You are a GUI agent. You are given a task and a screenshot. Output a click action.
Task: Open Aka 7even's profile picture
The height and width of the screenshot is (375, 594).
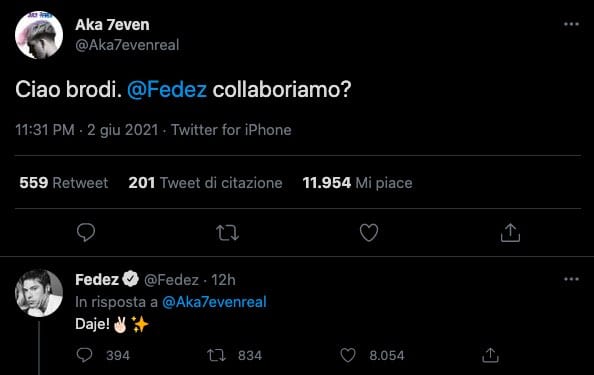(x=39, y=35)
